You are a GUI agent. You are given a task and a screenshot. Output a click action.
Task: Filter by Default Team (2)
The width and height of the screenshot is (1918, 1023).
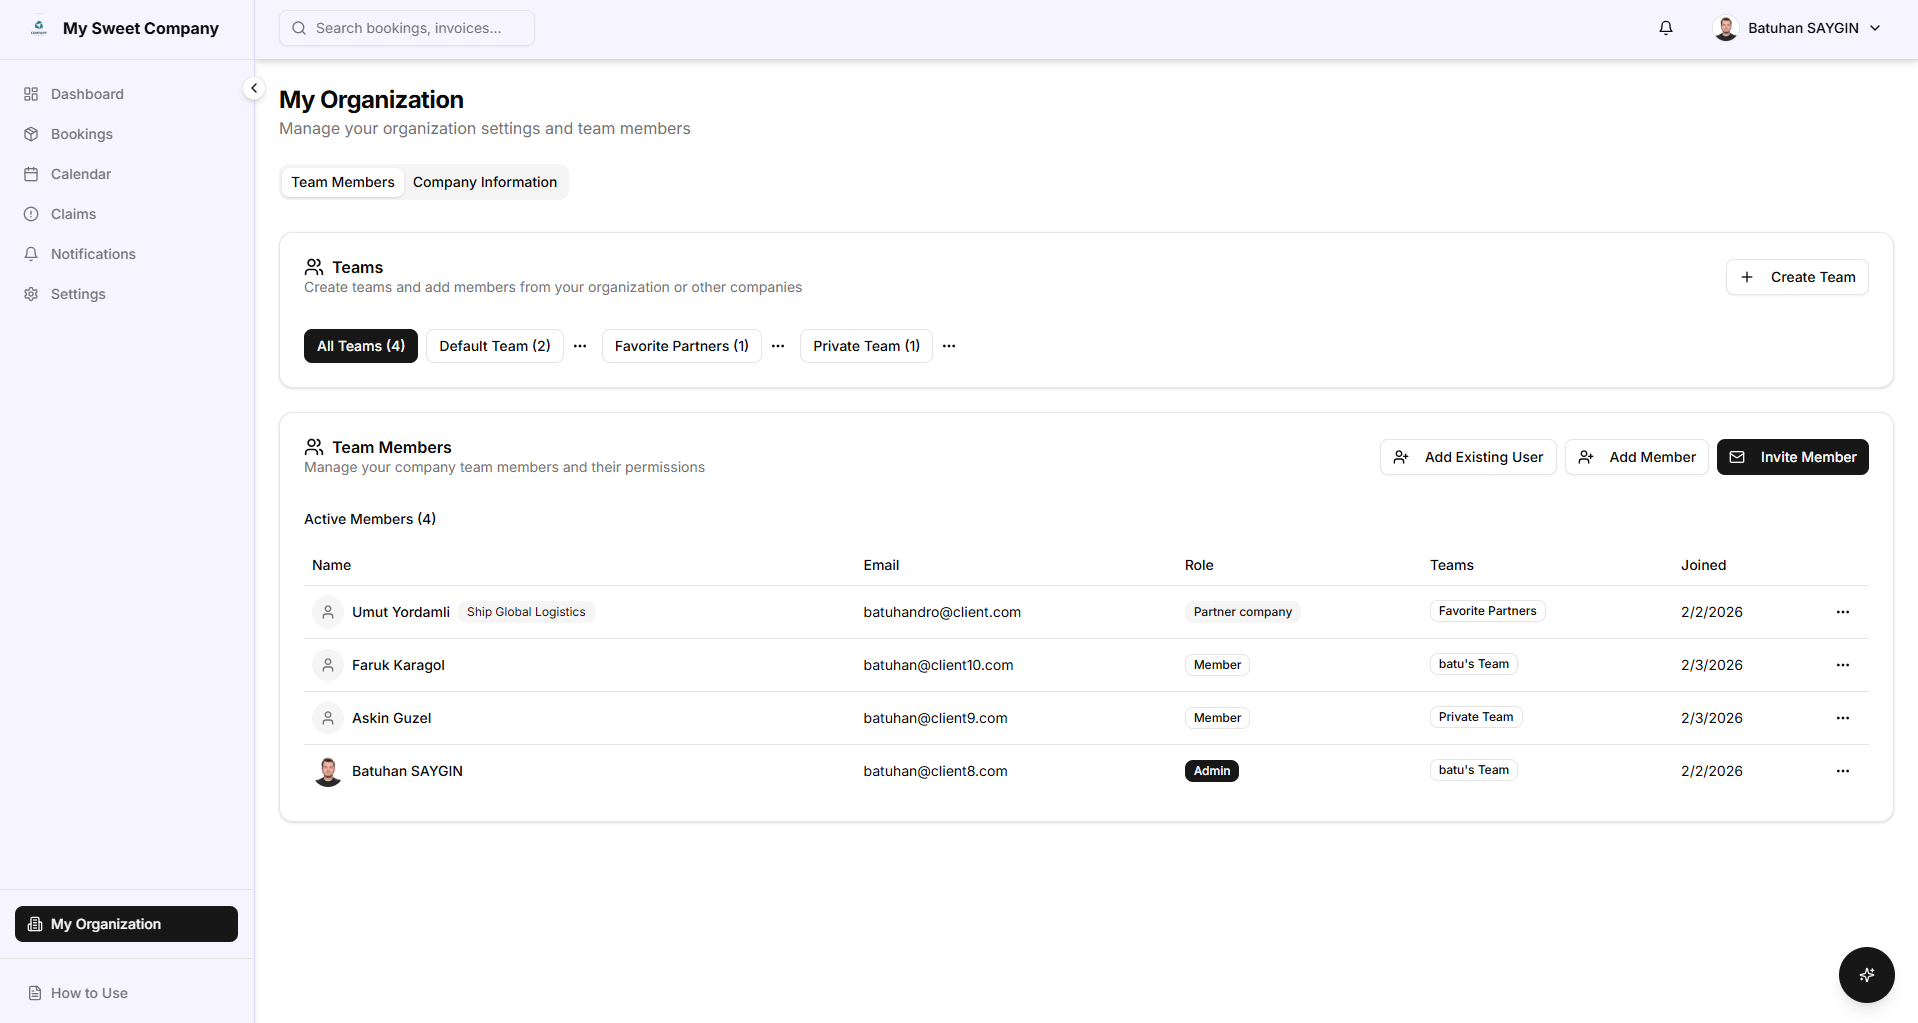click(x=495, y=346)
